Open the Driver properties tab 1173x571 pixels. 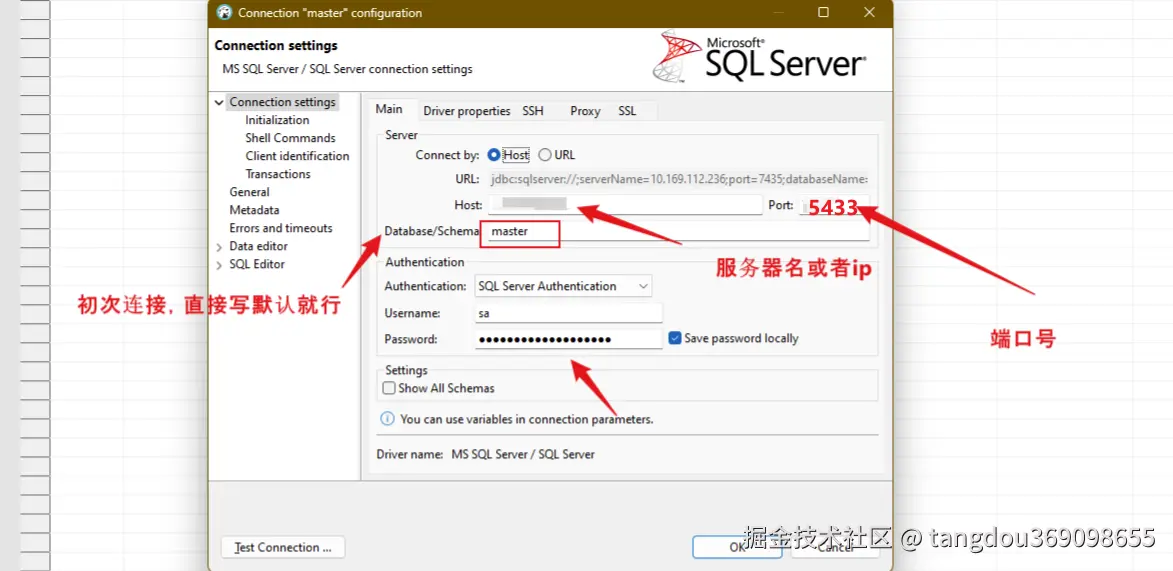(x=467, y=111)
